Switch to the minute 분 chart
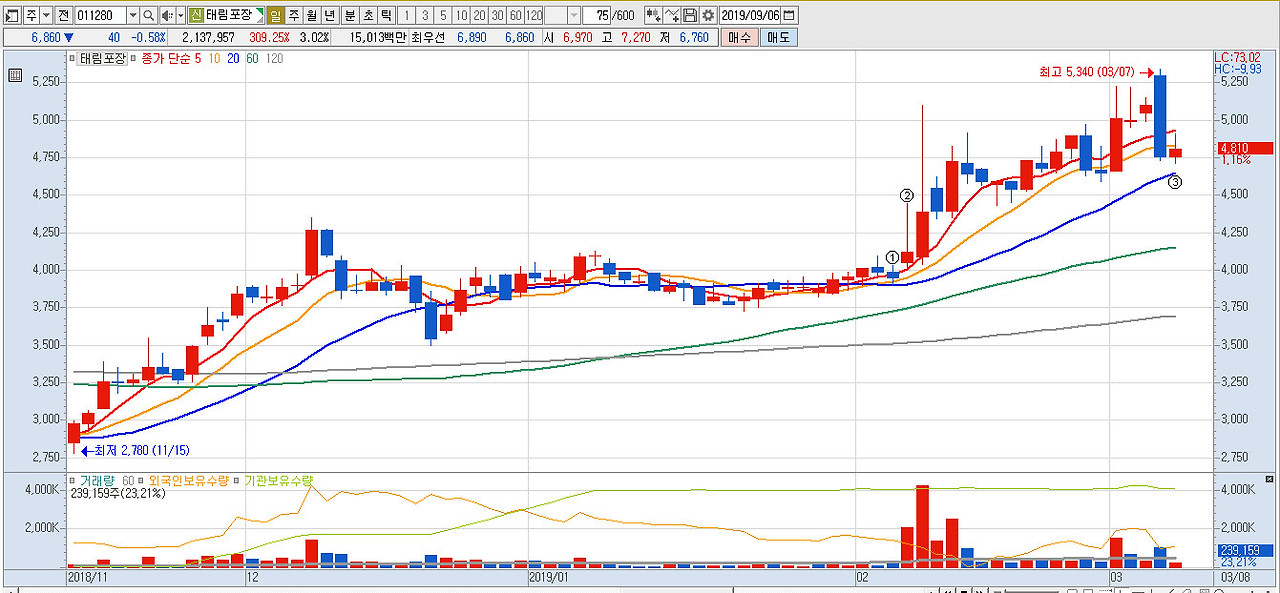 (x=350, y=16)
